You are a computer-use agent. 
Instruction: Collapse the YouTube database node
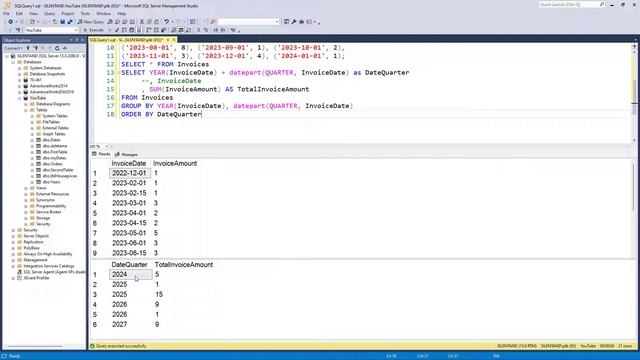(19, 98)
